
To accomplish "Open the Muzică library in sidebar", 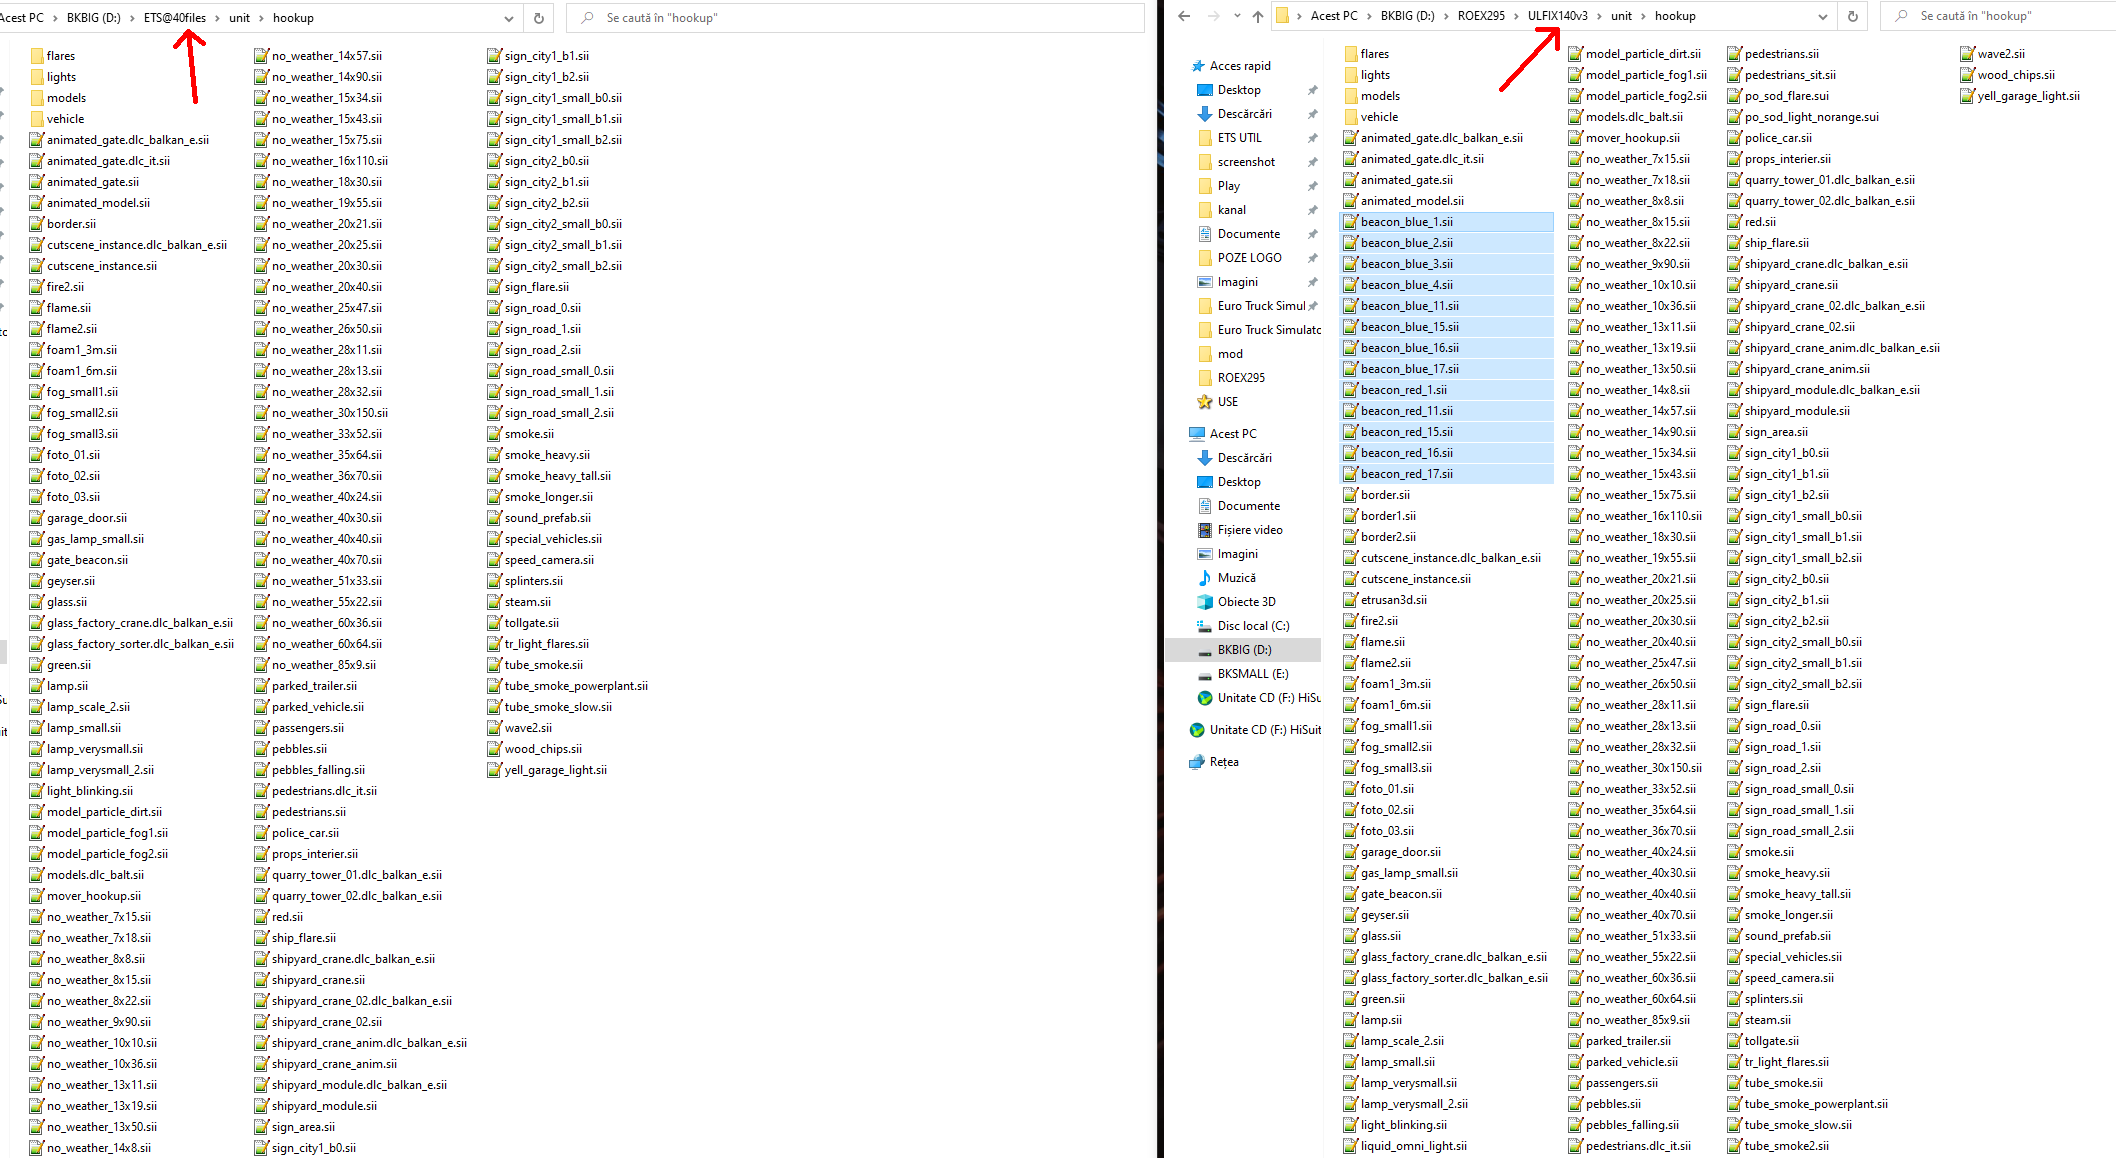I will [1236, 578].
